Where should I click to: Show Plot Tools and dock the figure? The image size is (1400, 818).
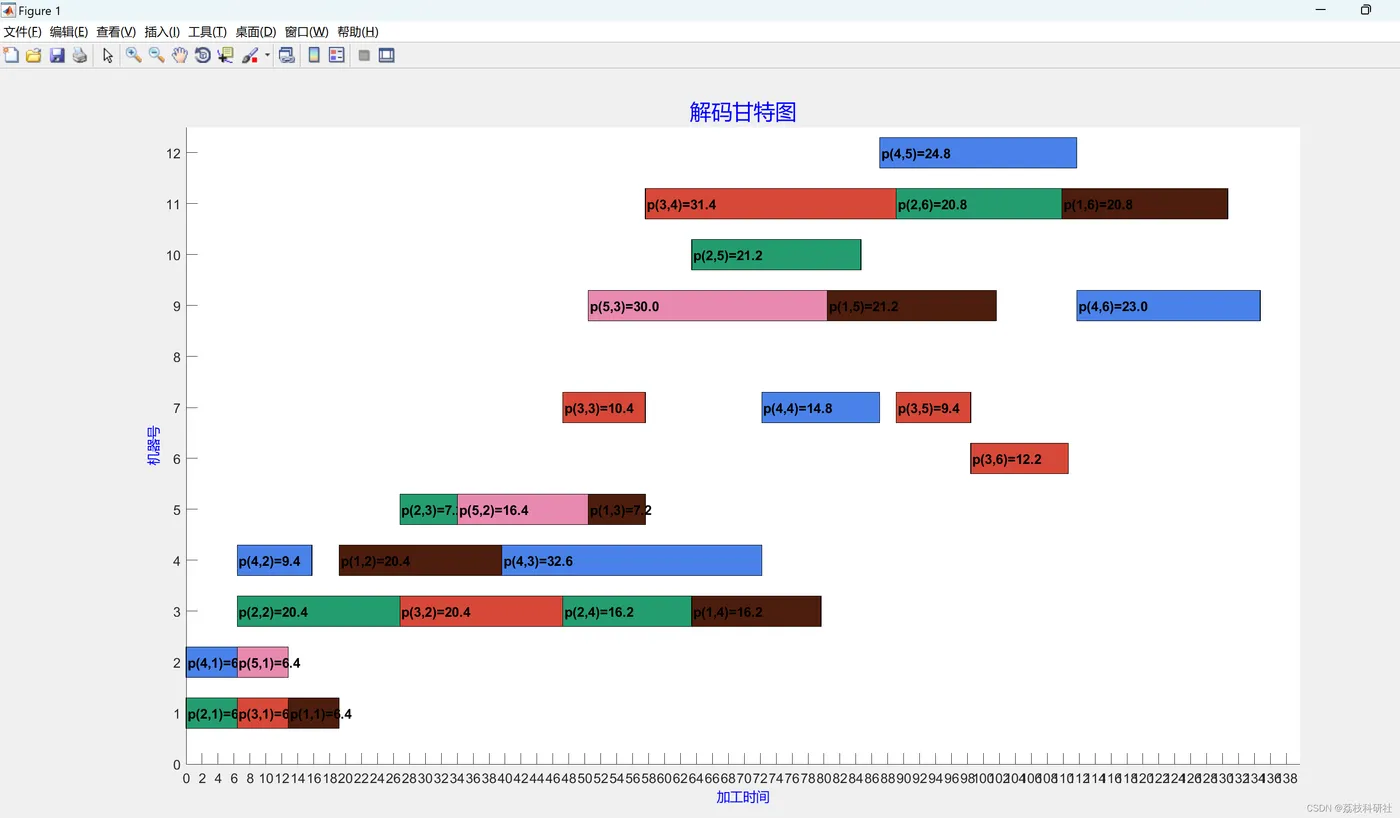coord(386,55)
